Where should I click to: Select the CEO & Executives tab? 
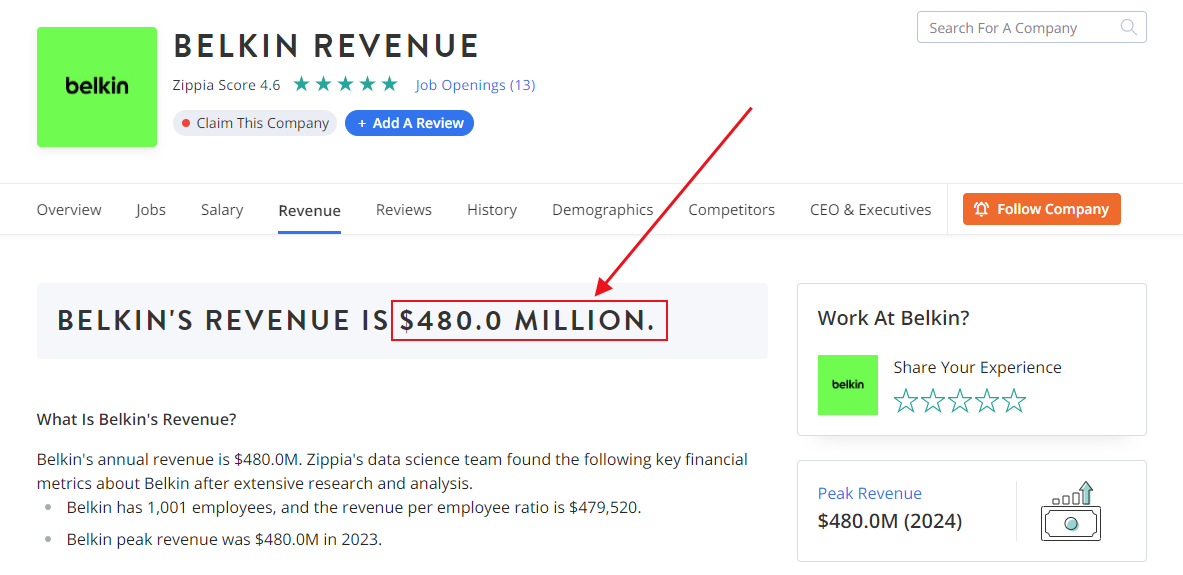click(x=870, y=210)
